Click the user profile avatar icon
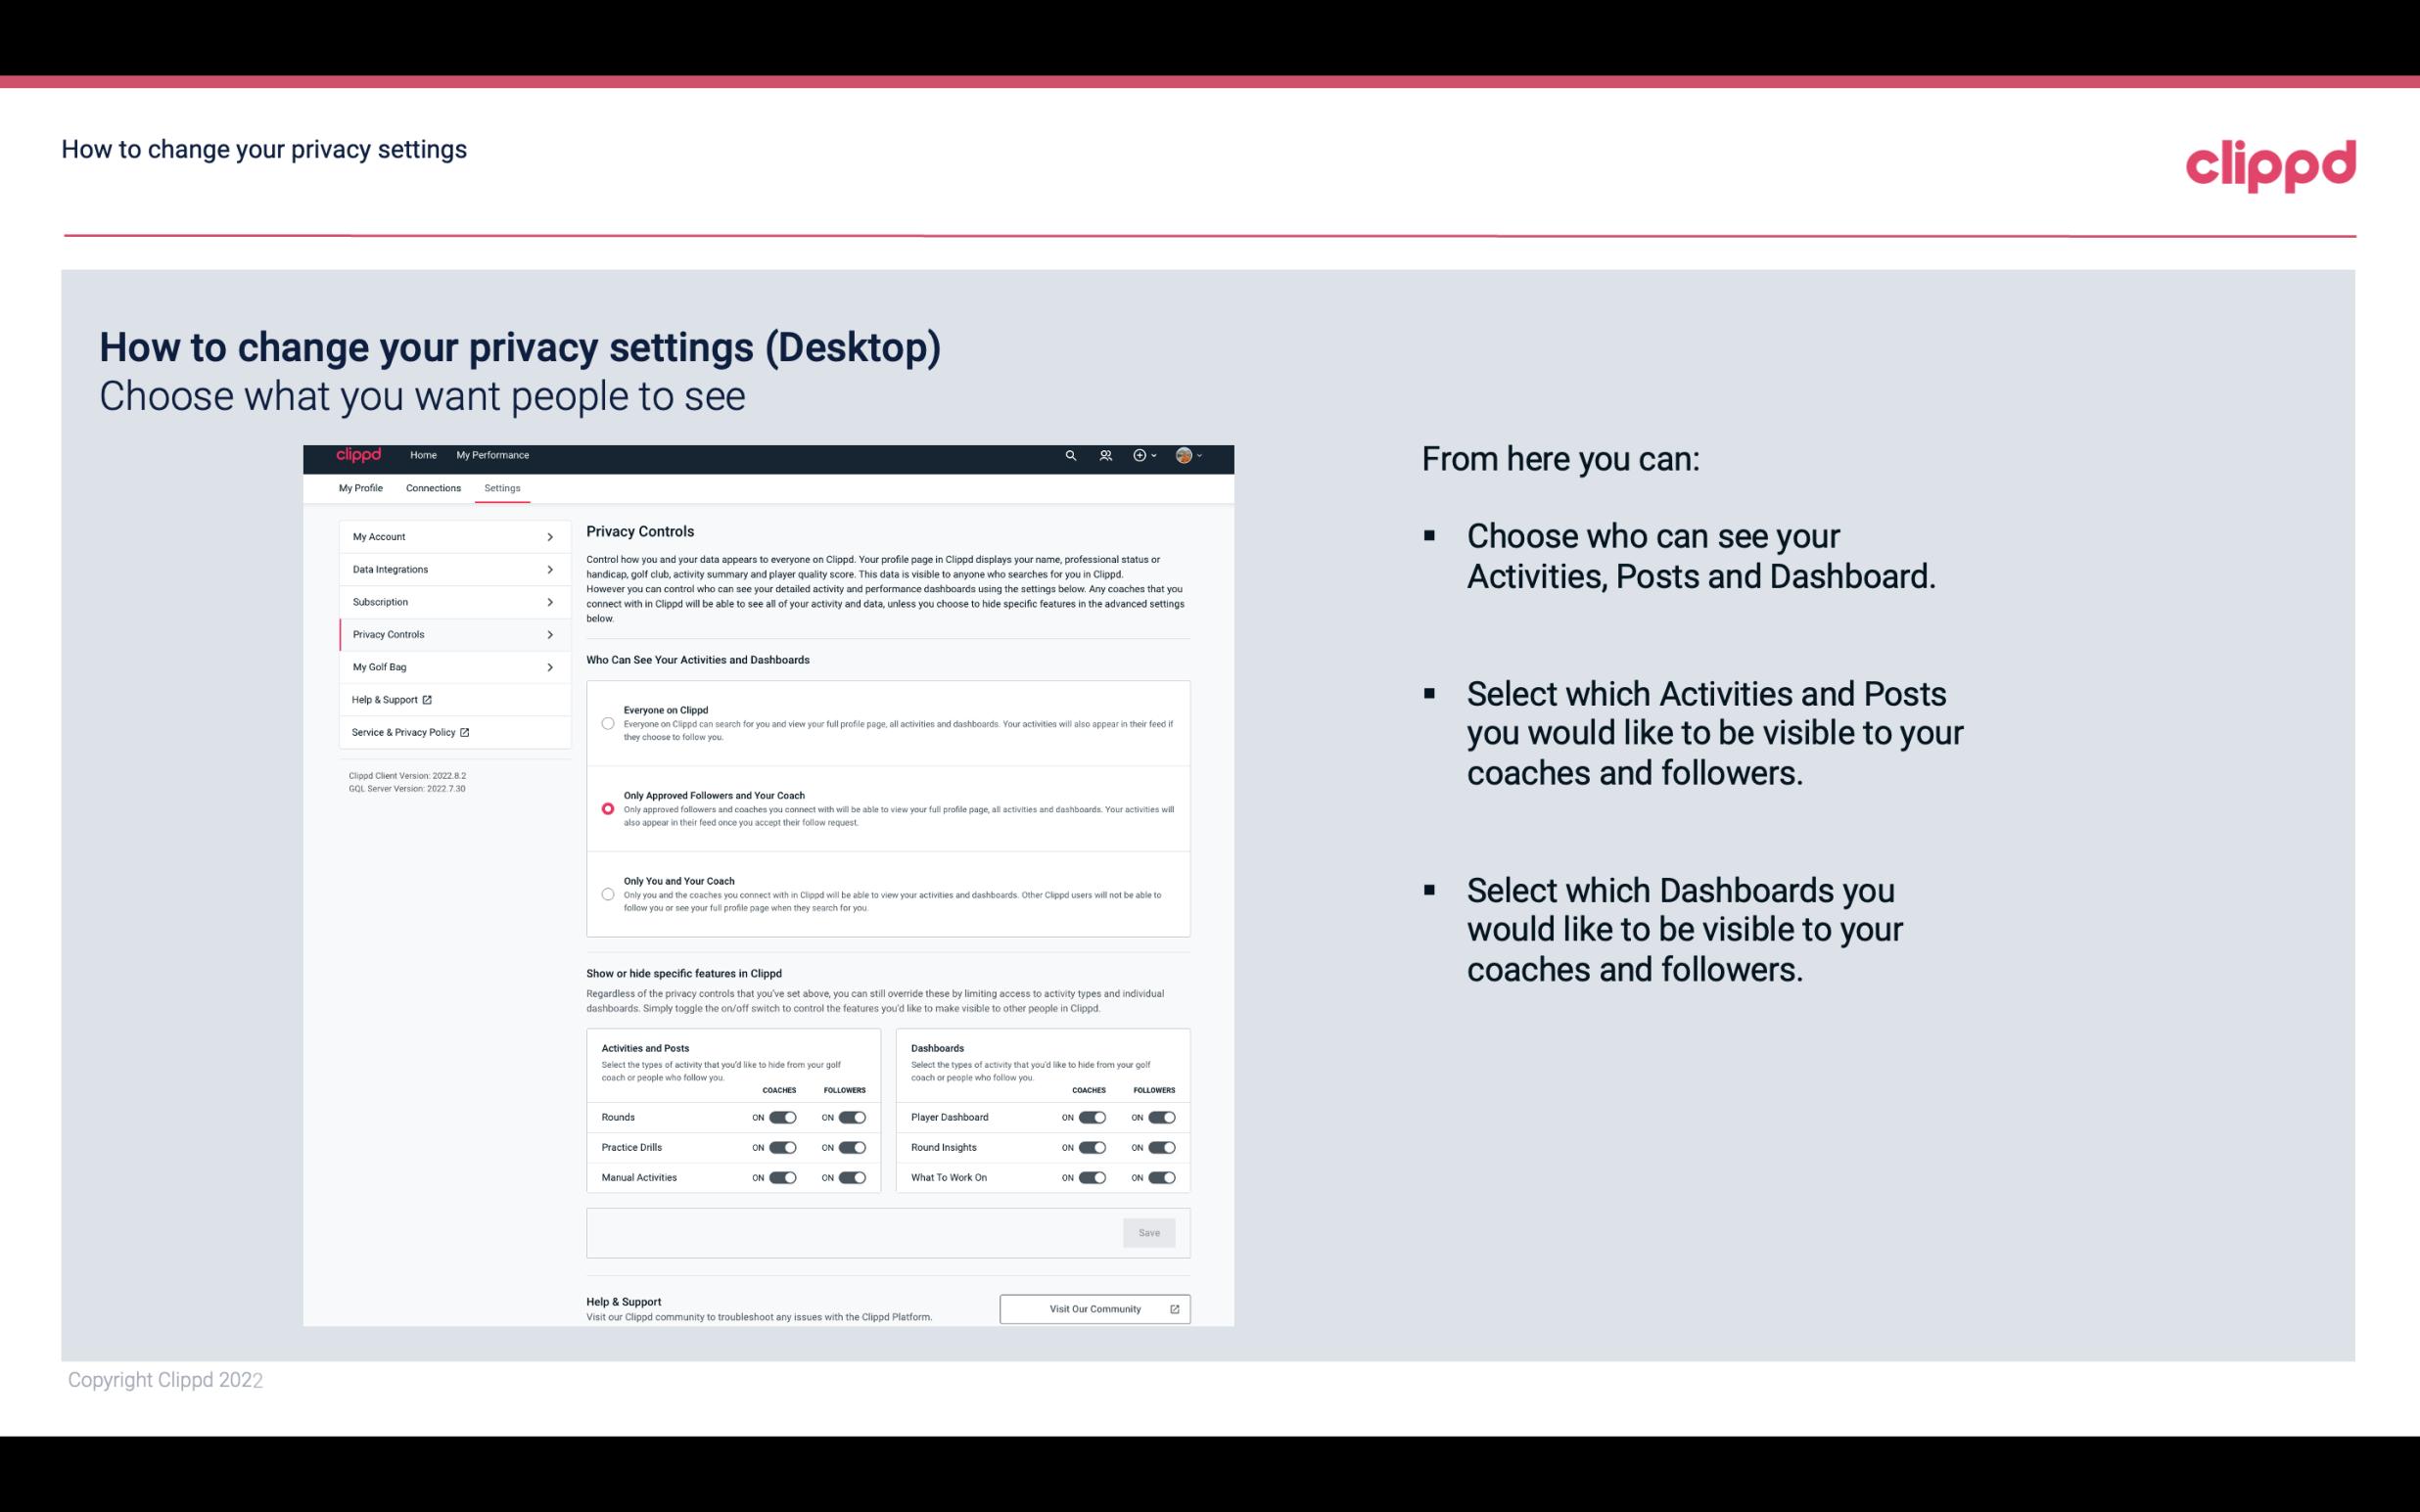The width and height of the screenshot is (2420, 1512). point(1185,456)
